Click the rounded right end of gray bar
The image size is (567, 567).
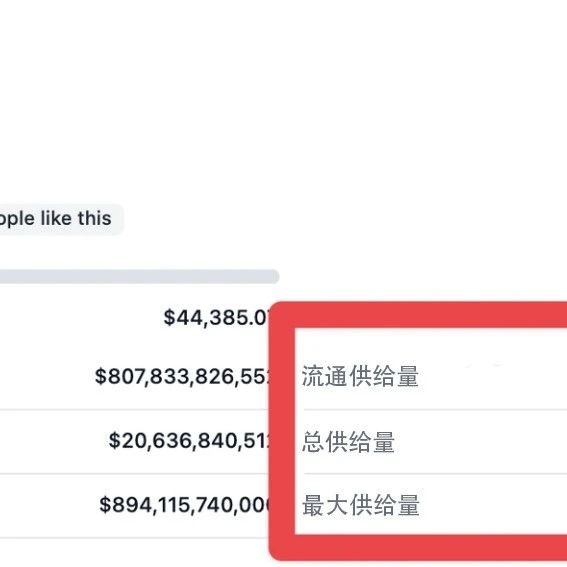tap(274, 277)
